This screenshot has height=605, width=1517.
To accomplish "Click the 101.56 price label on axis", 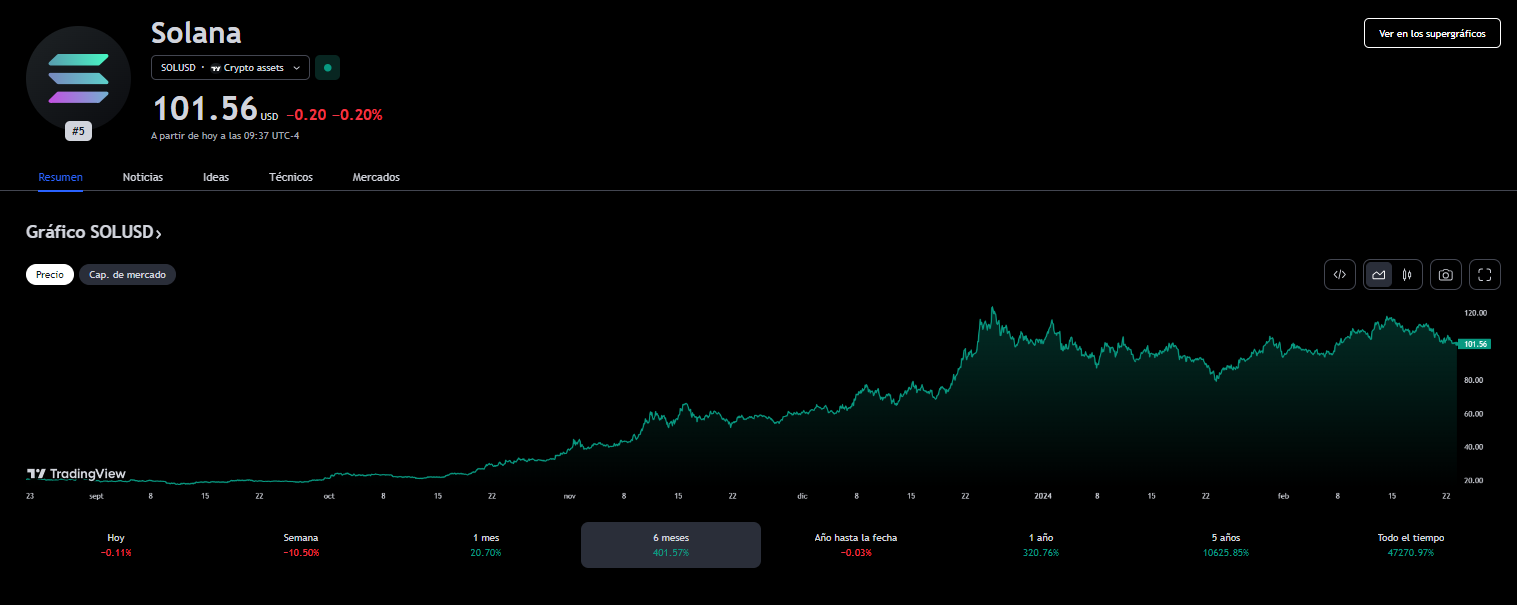I will (x=1475, y=344).
